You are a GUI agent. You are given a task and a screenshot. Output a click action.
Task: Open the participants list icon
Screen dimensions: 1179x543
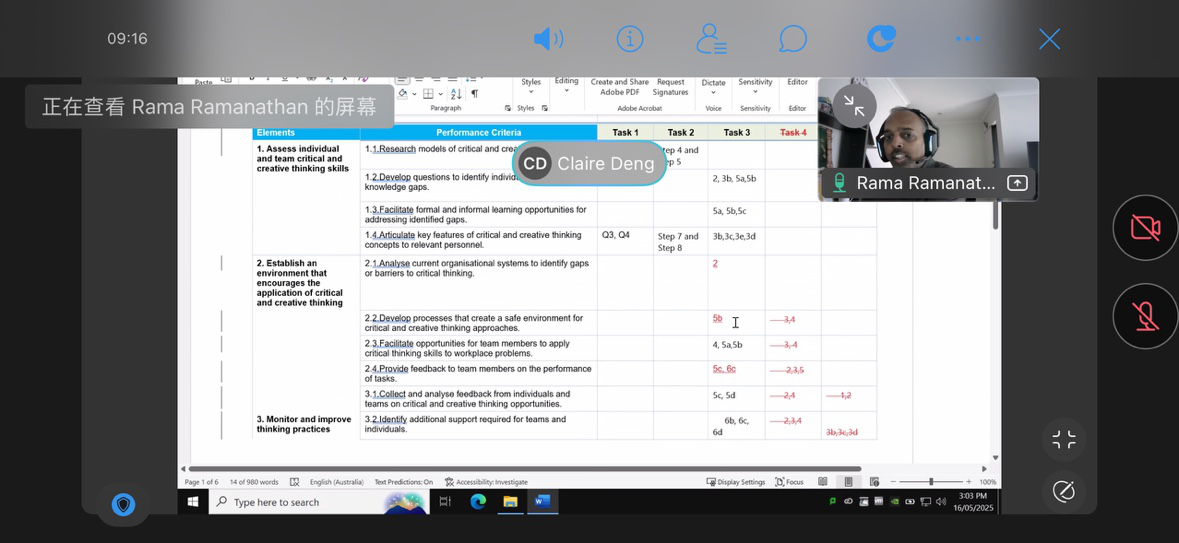[x=711, y=39]
